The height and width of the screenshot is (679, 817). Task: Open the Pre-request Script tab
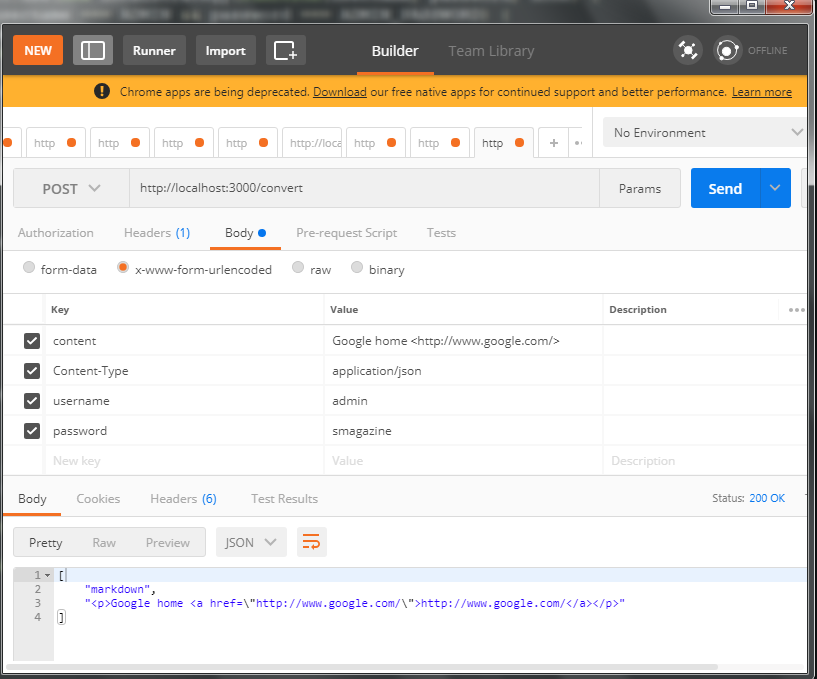(x=346, y=233)
